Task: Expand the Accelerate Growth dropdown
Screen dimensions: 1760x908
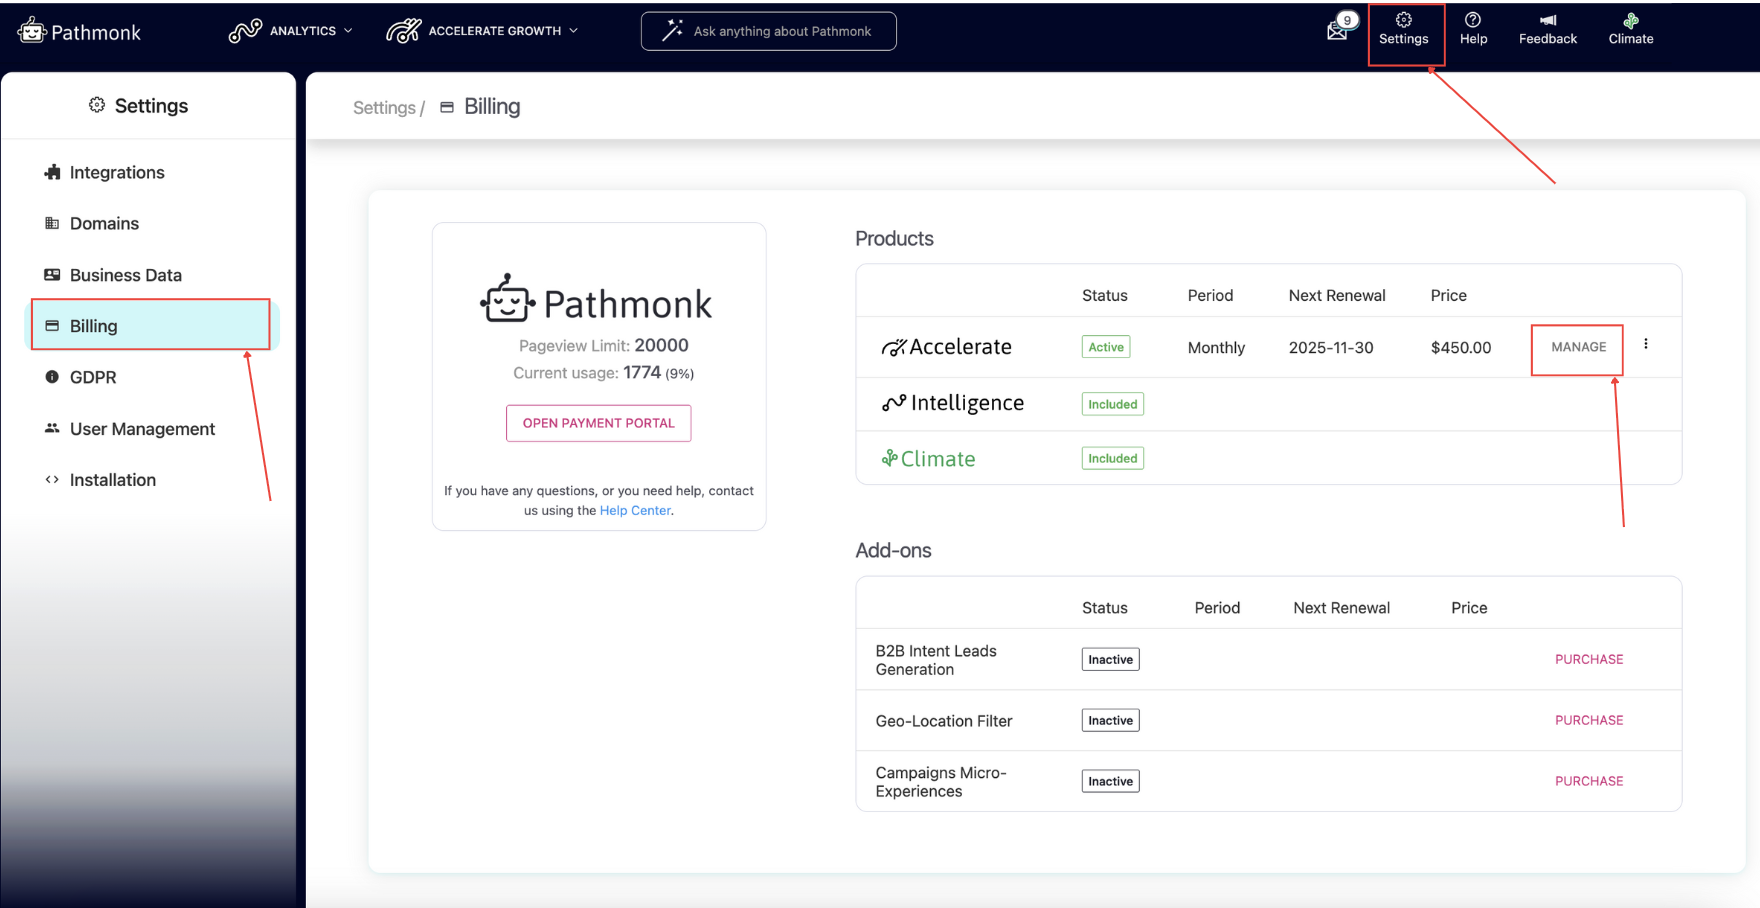Action: (x=483, y=31)
